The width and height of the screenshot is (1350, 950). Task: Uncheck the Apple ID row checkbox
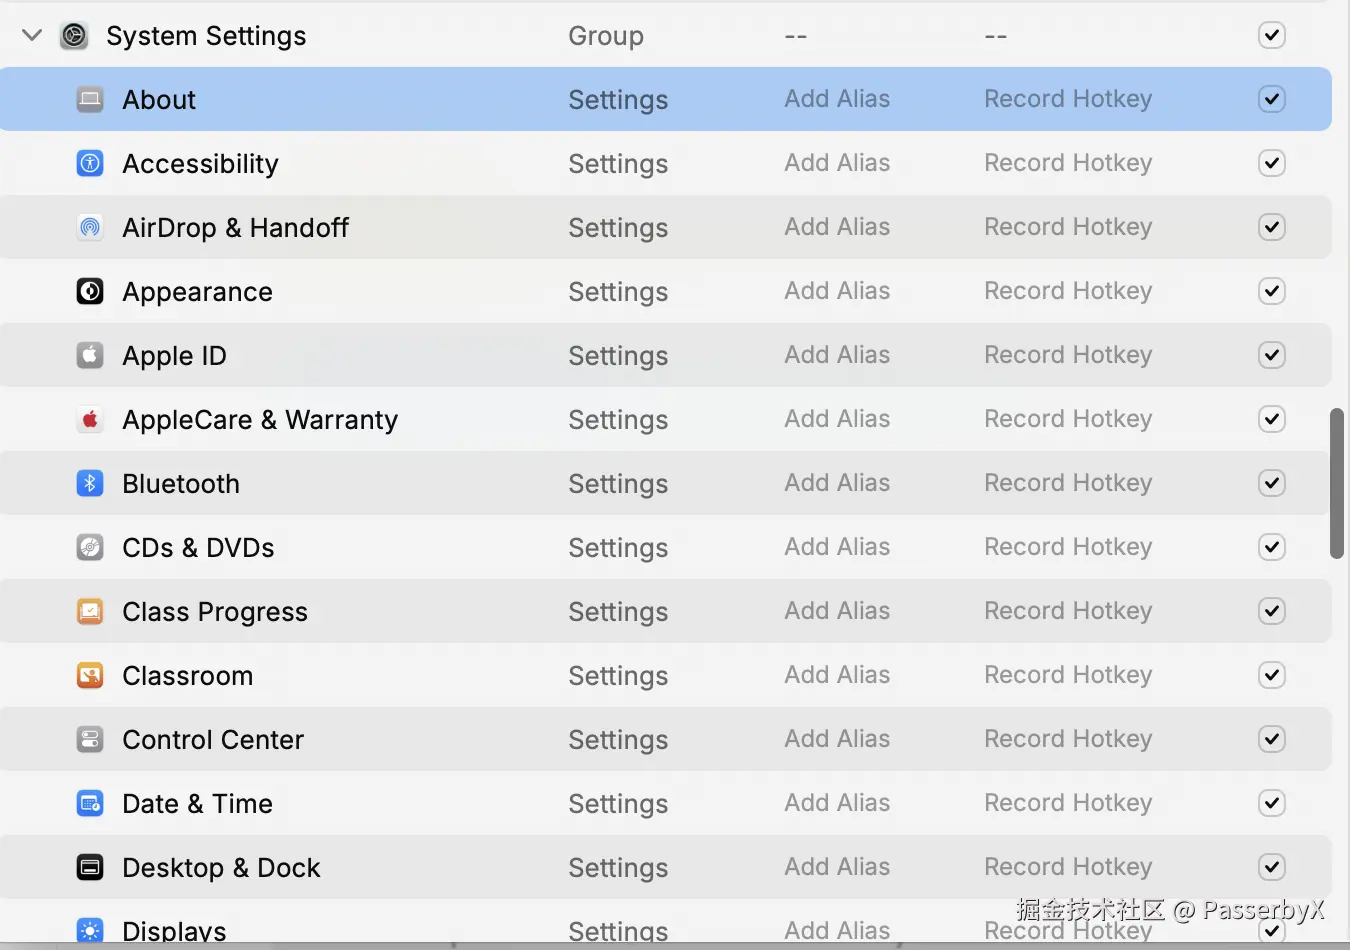(1271, 355)
